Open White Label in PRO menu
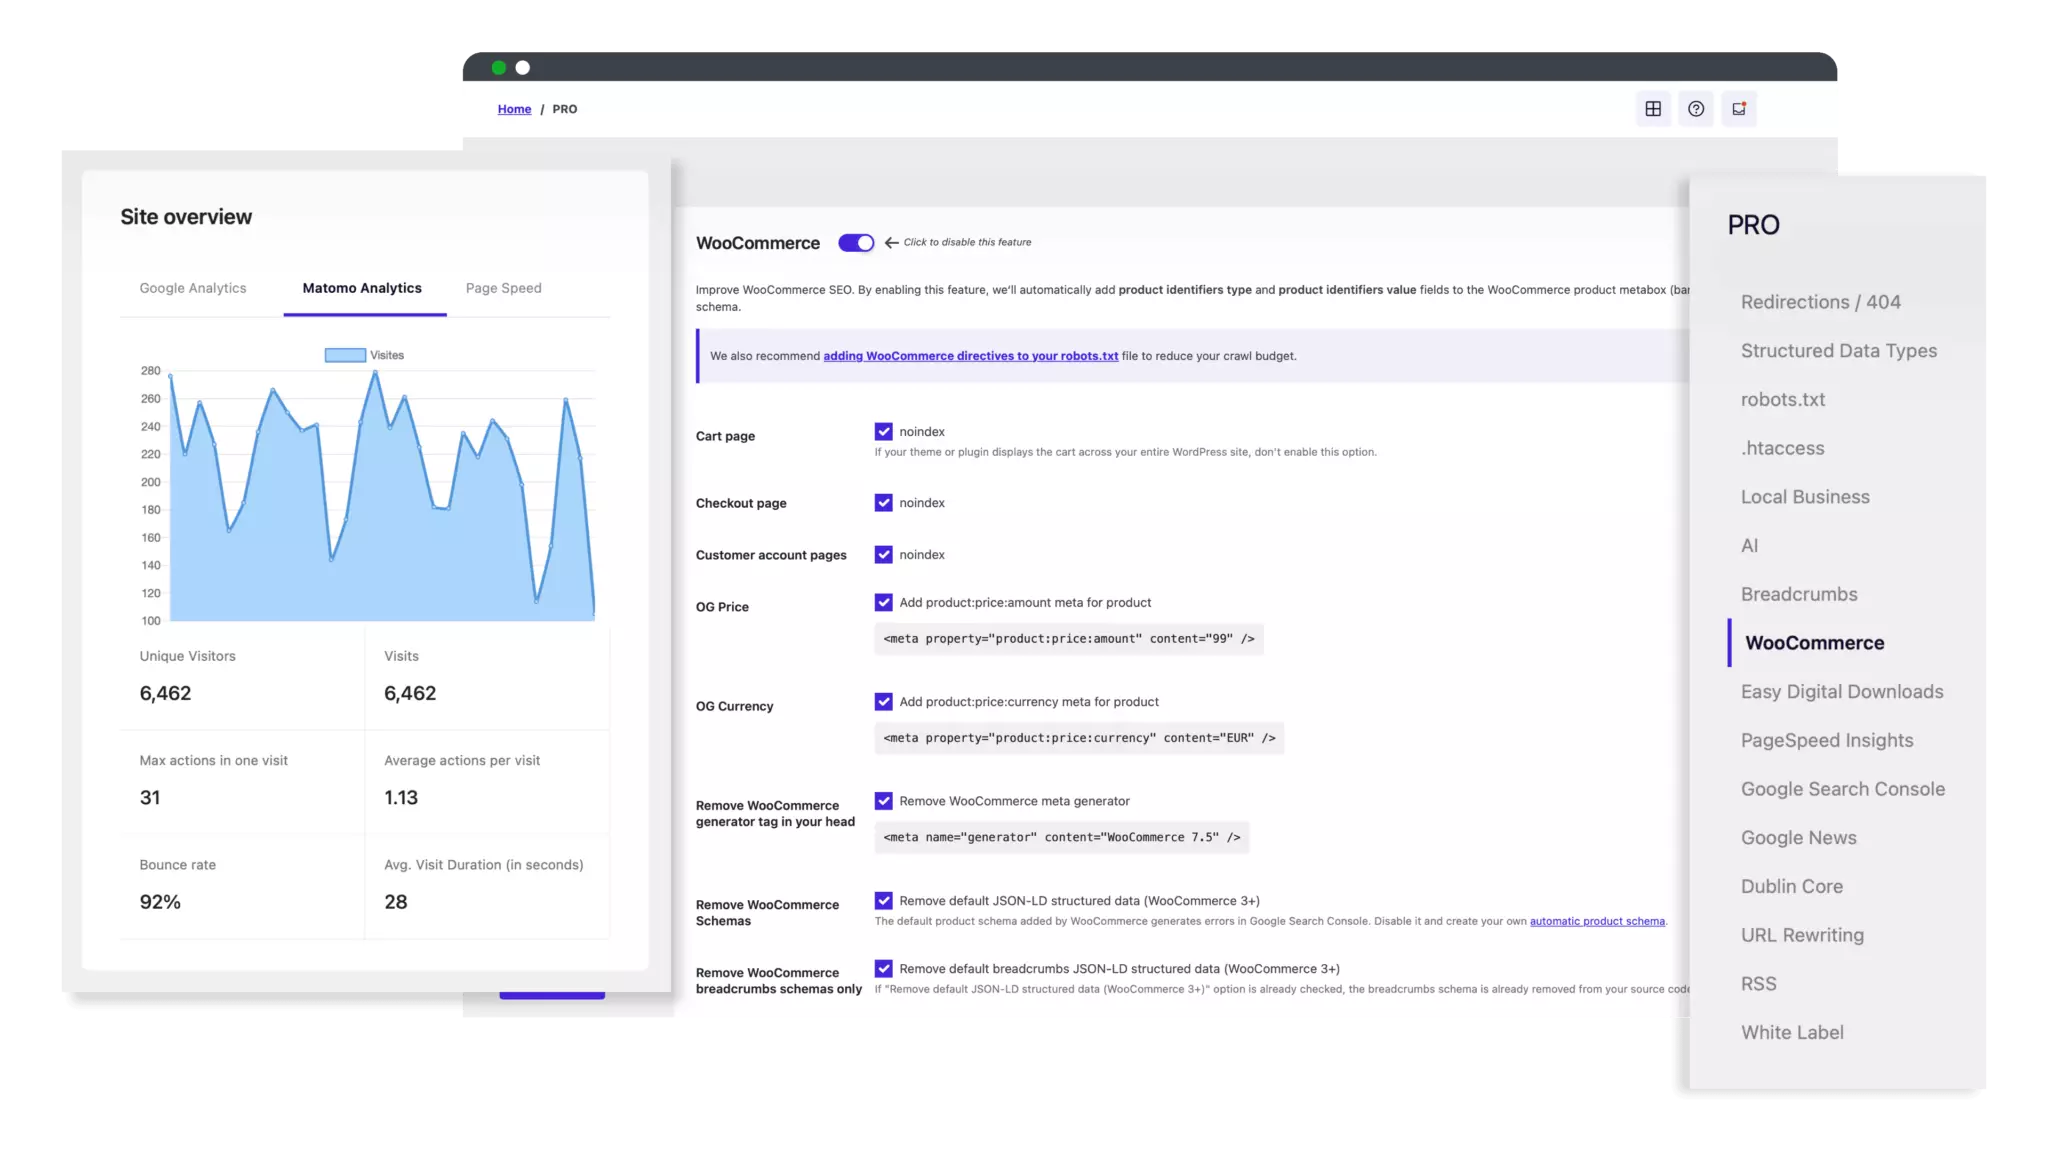The height and width of the screenshot is (1152, 2048). [1791, 1033]
